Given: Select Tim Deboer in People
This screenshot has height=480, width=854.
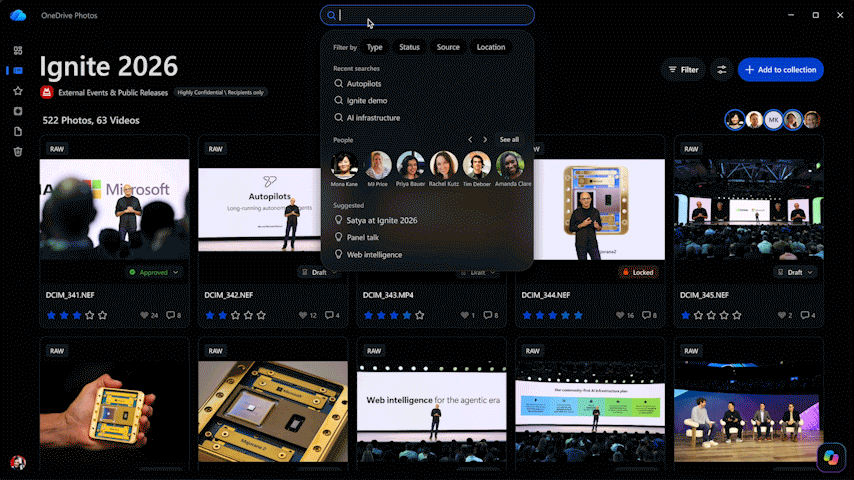Looking at the screenshot, I should click(x=477, y=165).
